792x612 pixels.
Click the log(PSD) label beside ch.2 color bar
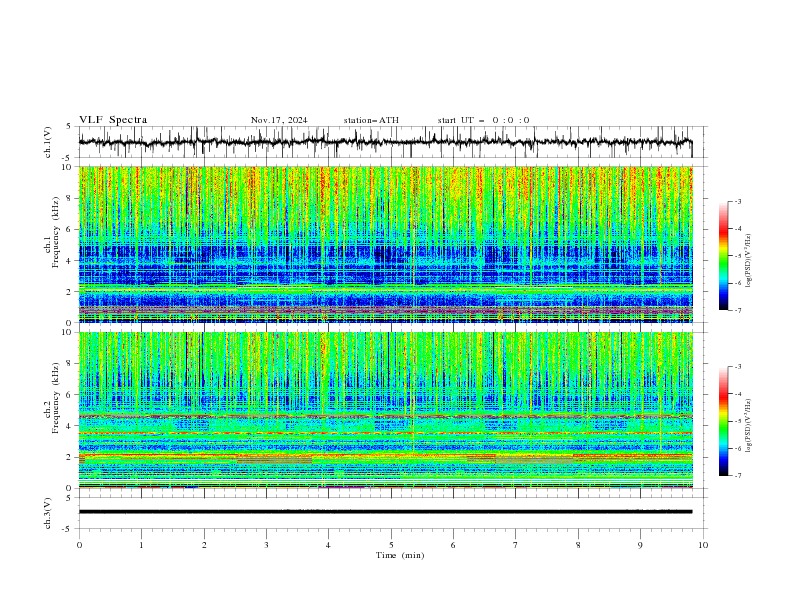(x=749, y=425)
